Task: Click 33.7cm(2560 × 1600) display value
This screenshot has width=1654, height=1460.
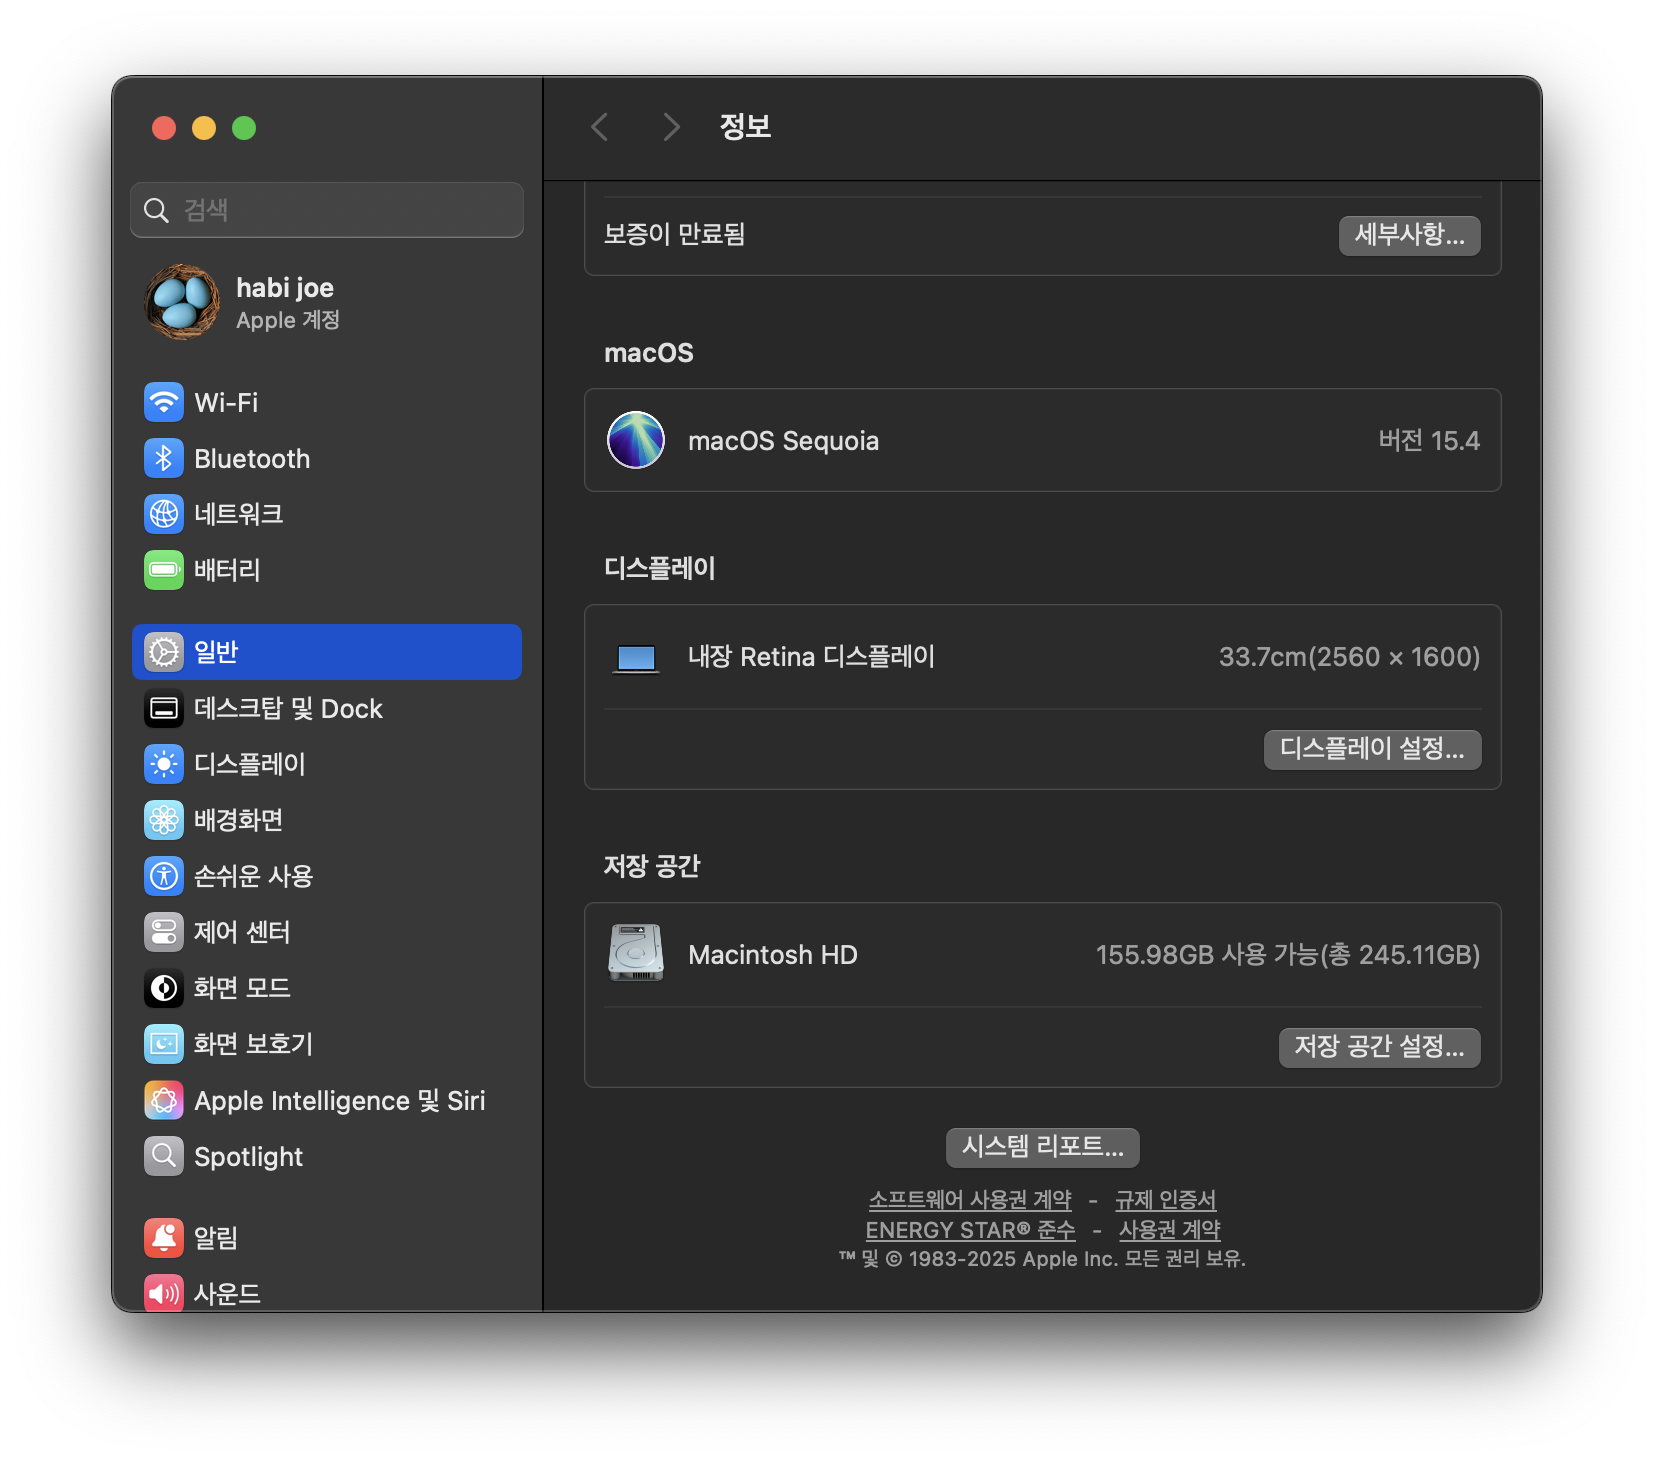Action: click(x=1349, y=657)
